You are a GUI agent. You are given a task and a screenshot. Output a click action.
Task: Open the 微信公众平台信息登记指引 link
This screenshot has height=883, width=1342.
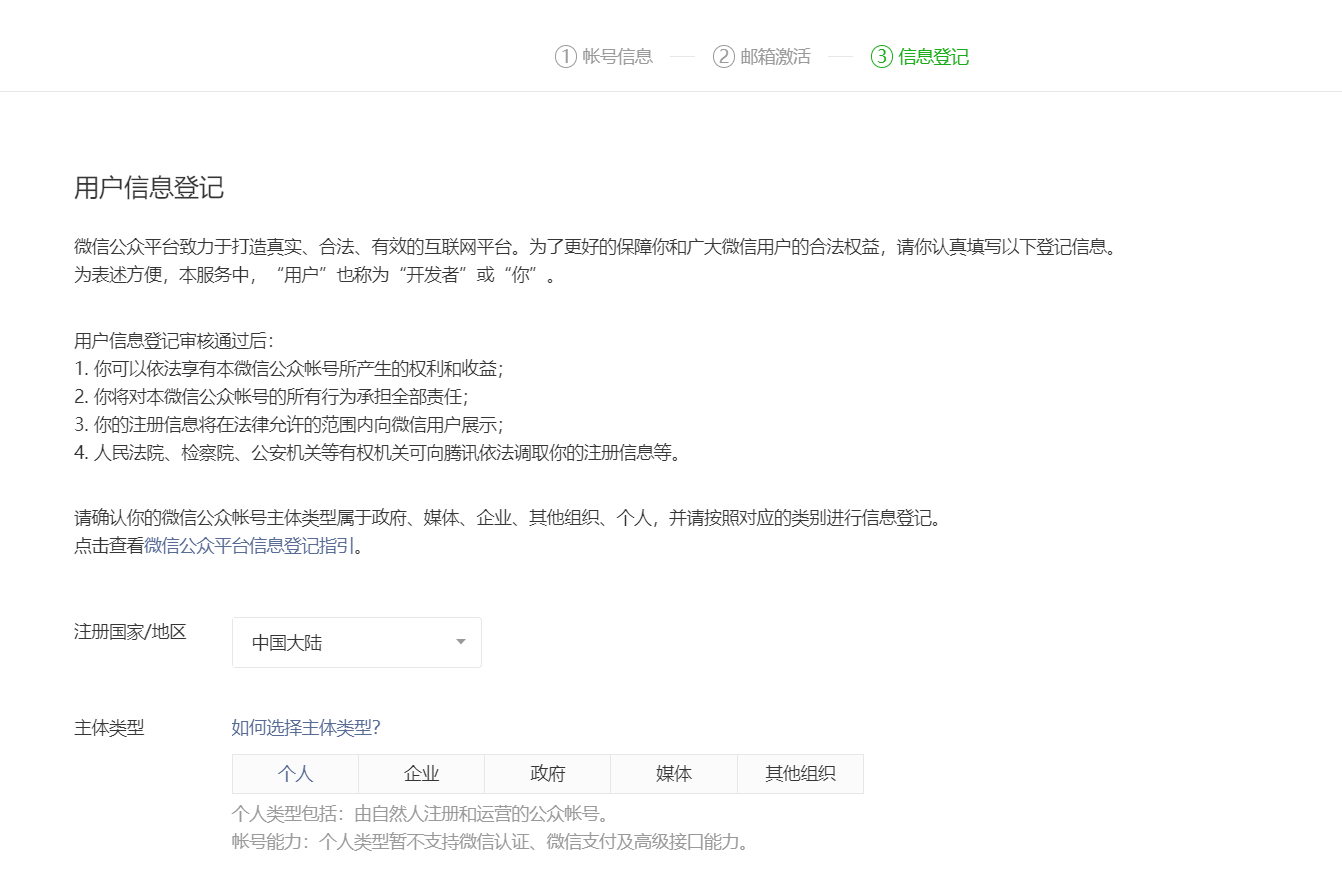249,546
